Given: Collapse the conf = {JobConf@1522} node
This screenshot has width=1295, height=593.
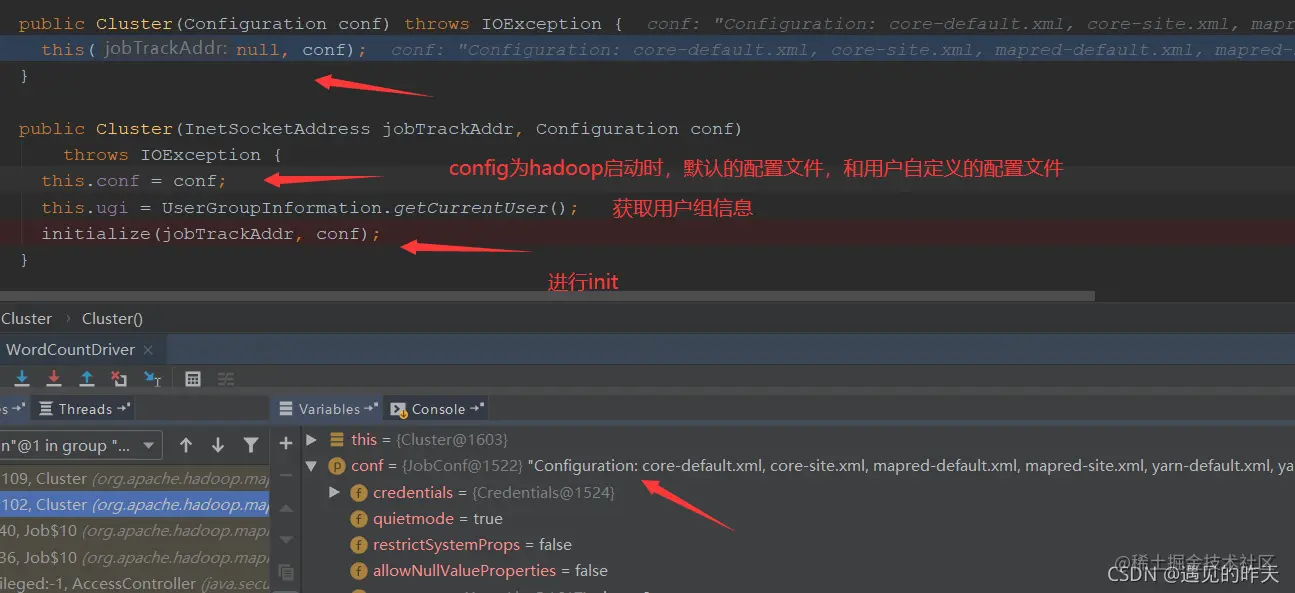Looking at the screenshot, I should point(311,466).
